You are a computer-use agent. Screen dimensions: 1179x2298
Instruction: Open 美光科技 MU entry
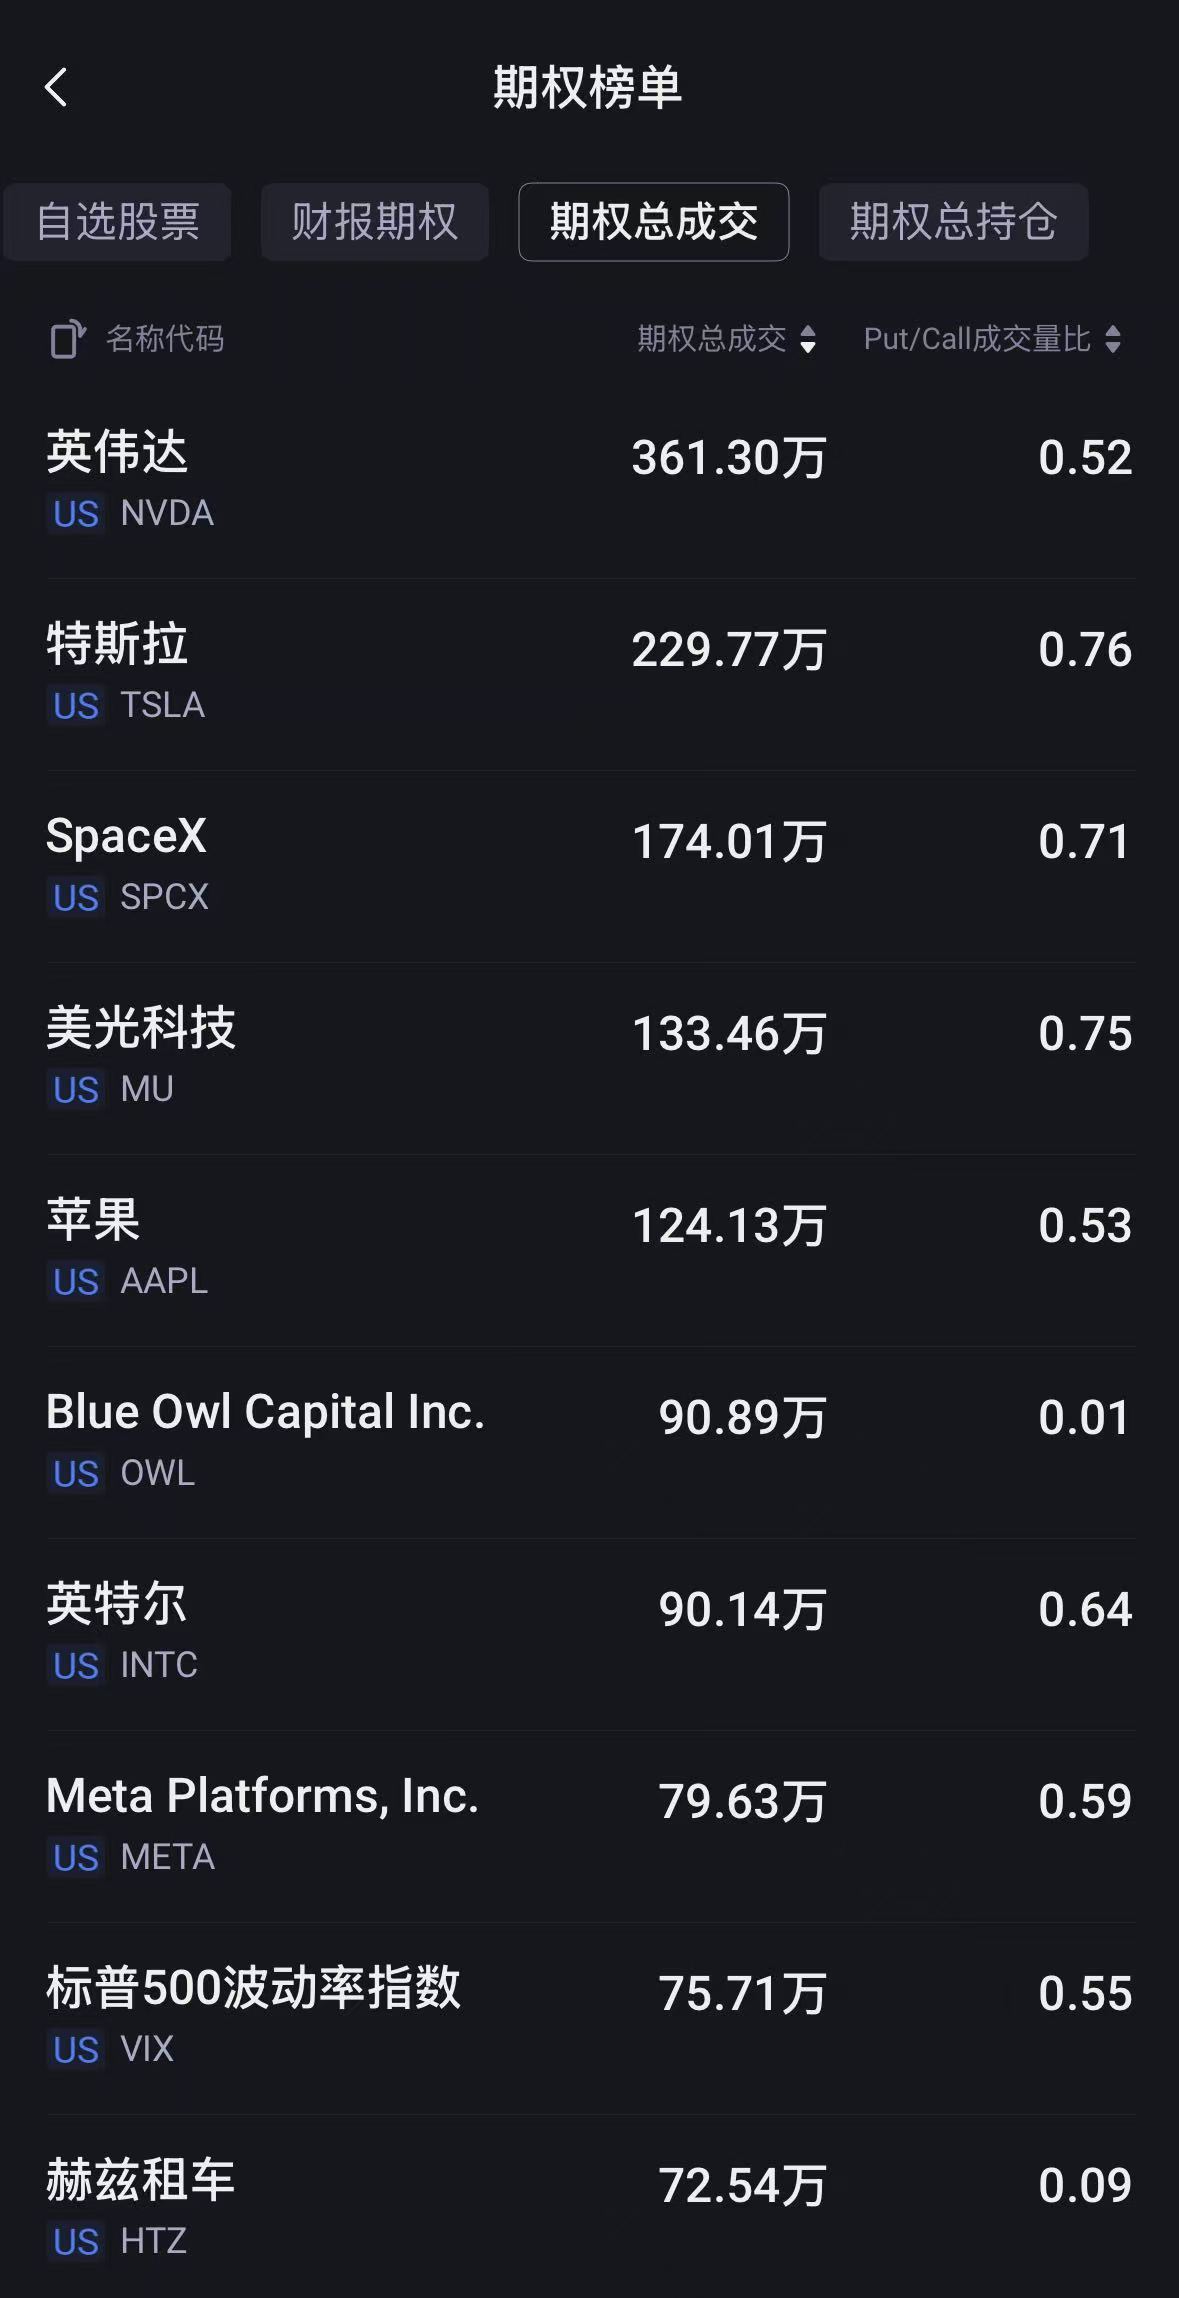[590, 1059]
